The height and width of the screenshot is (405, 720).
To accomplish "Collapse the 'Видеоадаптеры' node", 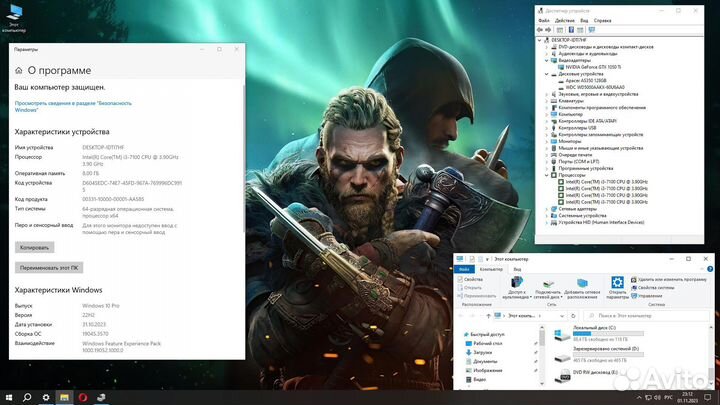I will click(x=547, y=60).
